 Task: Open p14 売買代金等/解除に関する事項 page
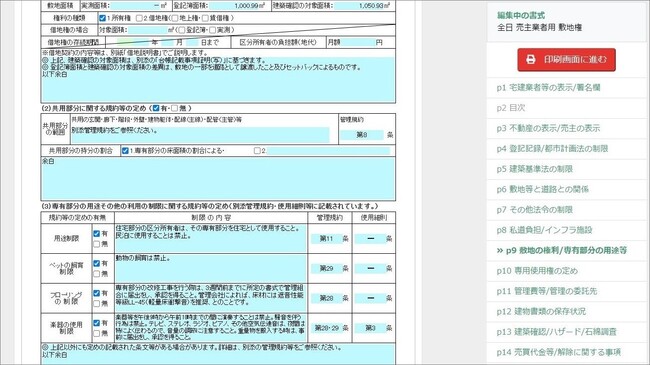pos(558,352)
